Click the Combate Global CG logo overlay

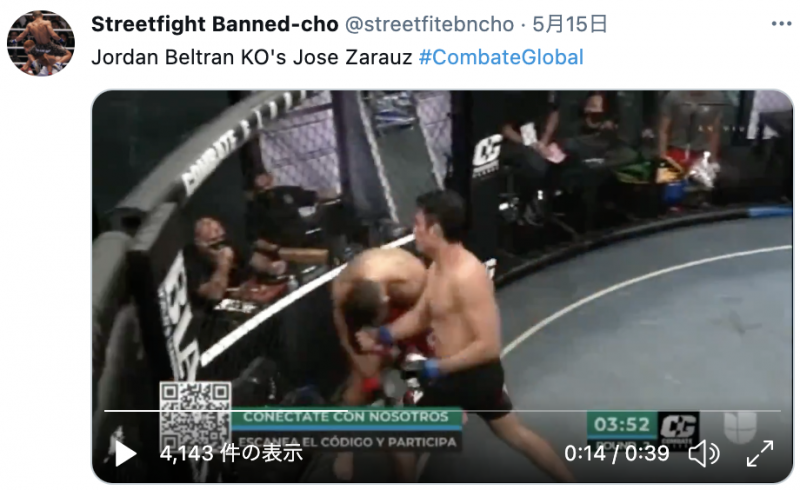(679, 429)
